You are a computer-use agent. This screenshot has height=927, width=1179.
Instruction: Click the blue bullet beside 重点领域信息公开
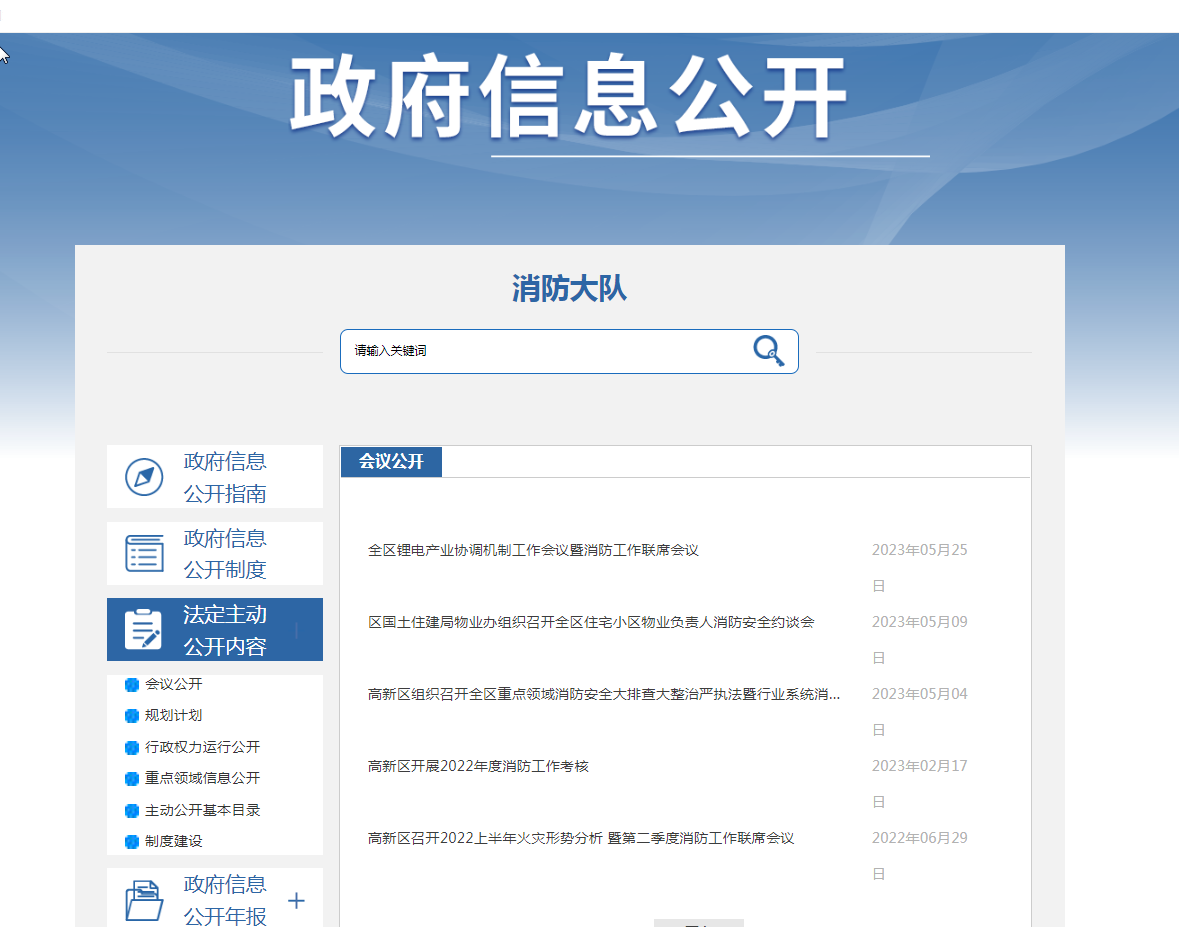131,779
